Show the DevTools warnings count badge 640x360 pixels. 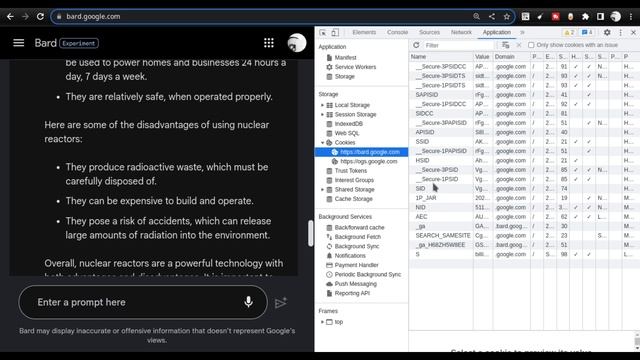click(x=569, y=32)
